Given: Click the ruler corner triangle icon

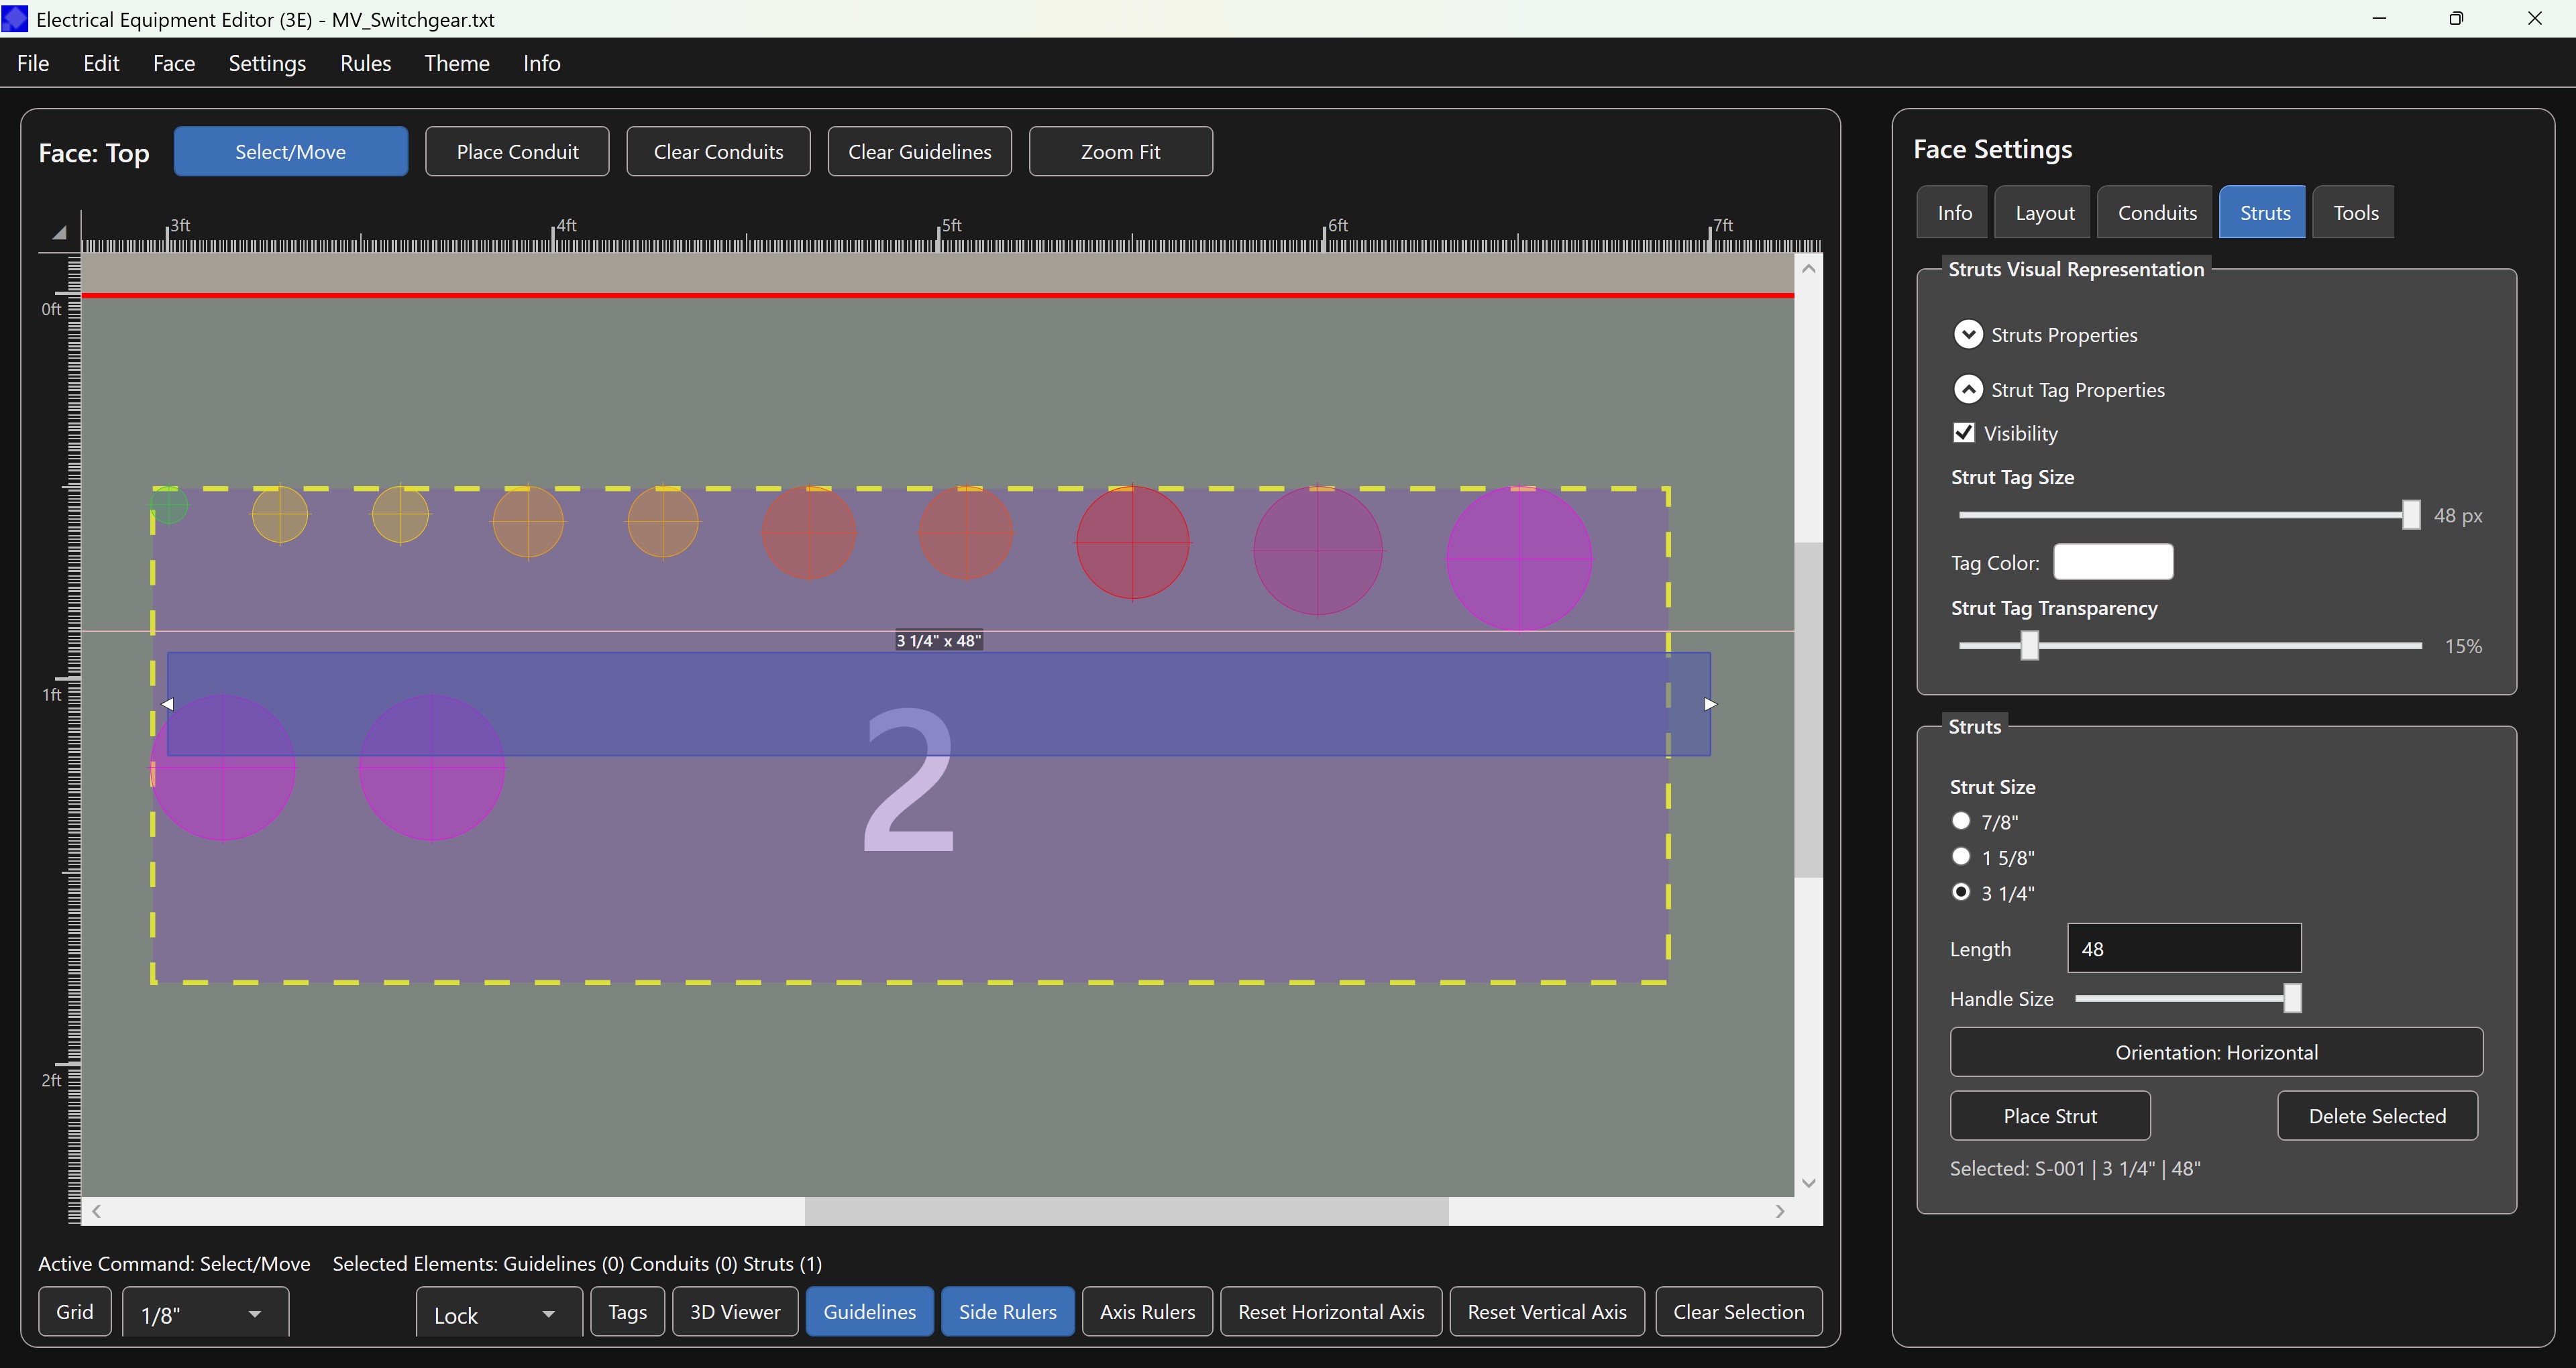Looking at the screenshot, I should [x=59, y=233].
